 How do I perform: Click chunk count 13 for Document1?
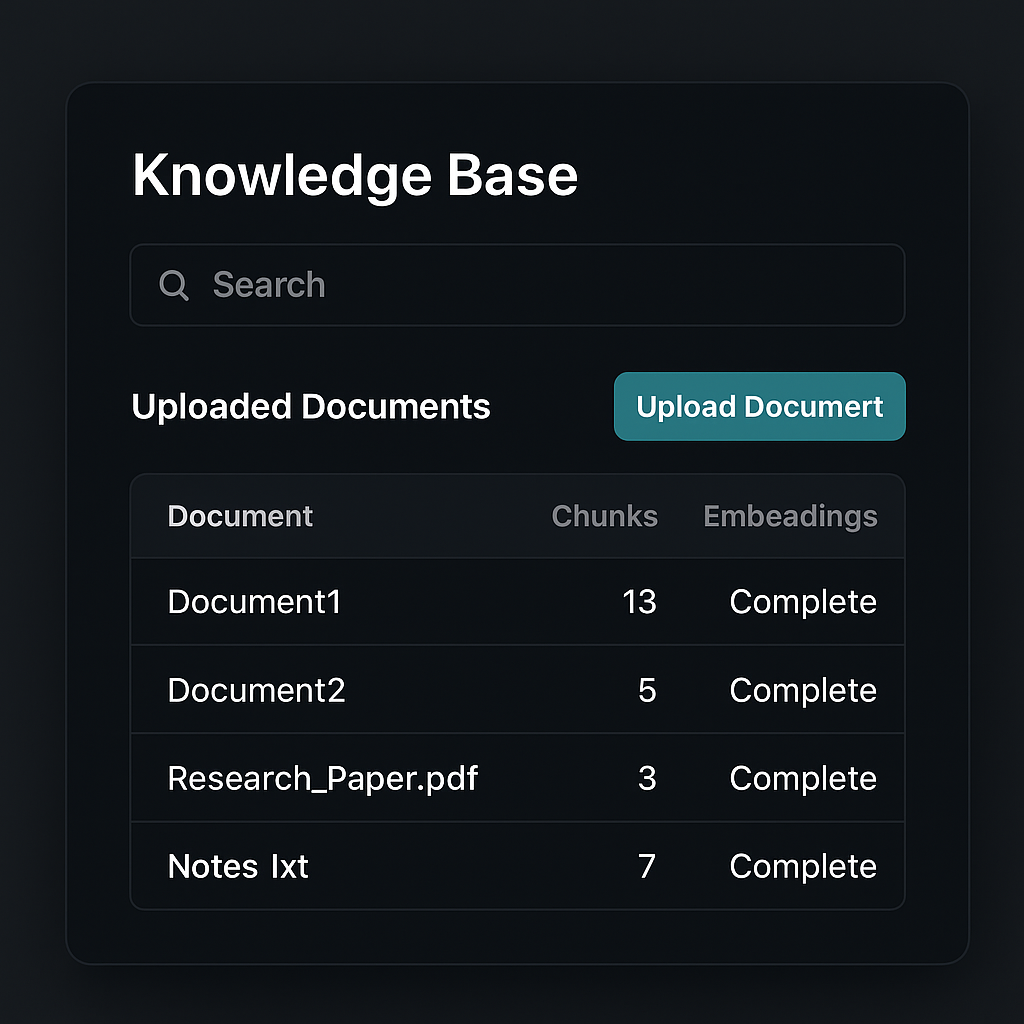click(x=639, y=601)
